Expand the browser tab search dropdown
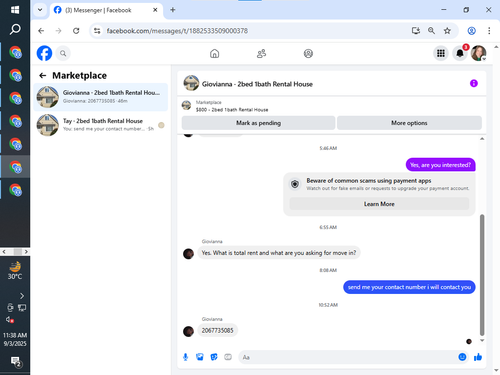Screen dimensions: 500x375 coord(40,10)
